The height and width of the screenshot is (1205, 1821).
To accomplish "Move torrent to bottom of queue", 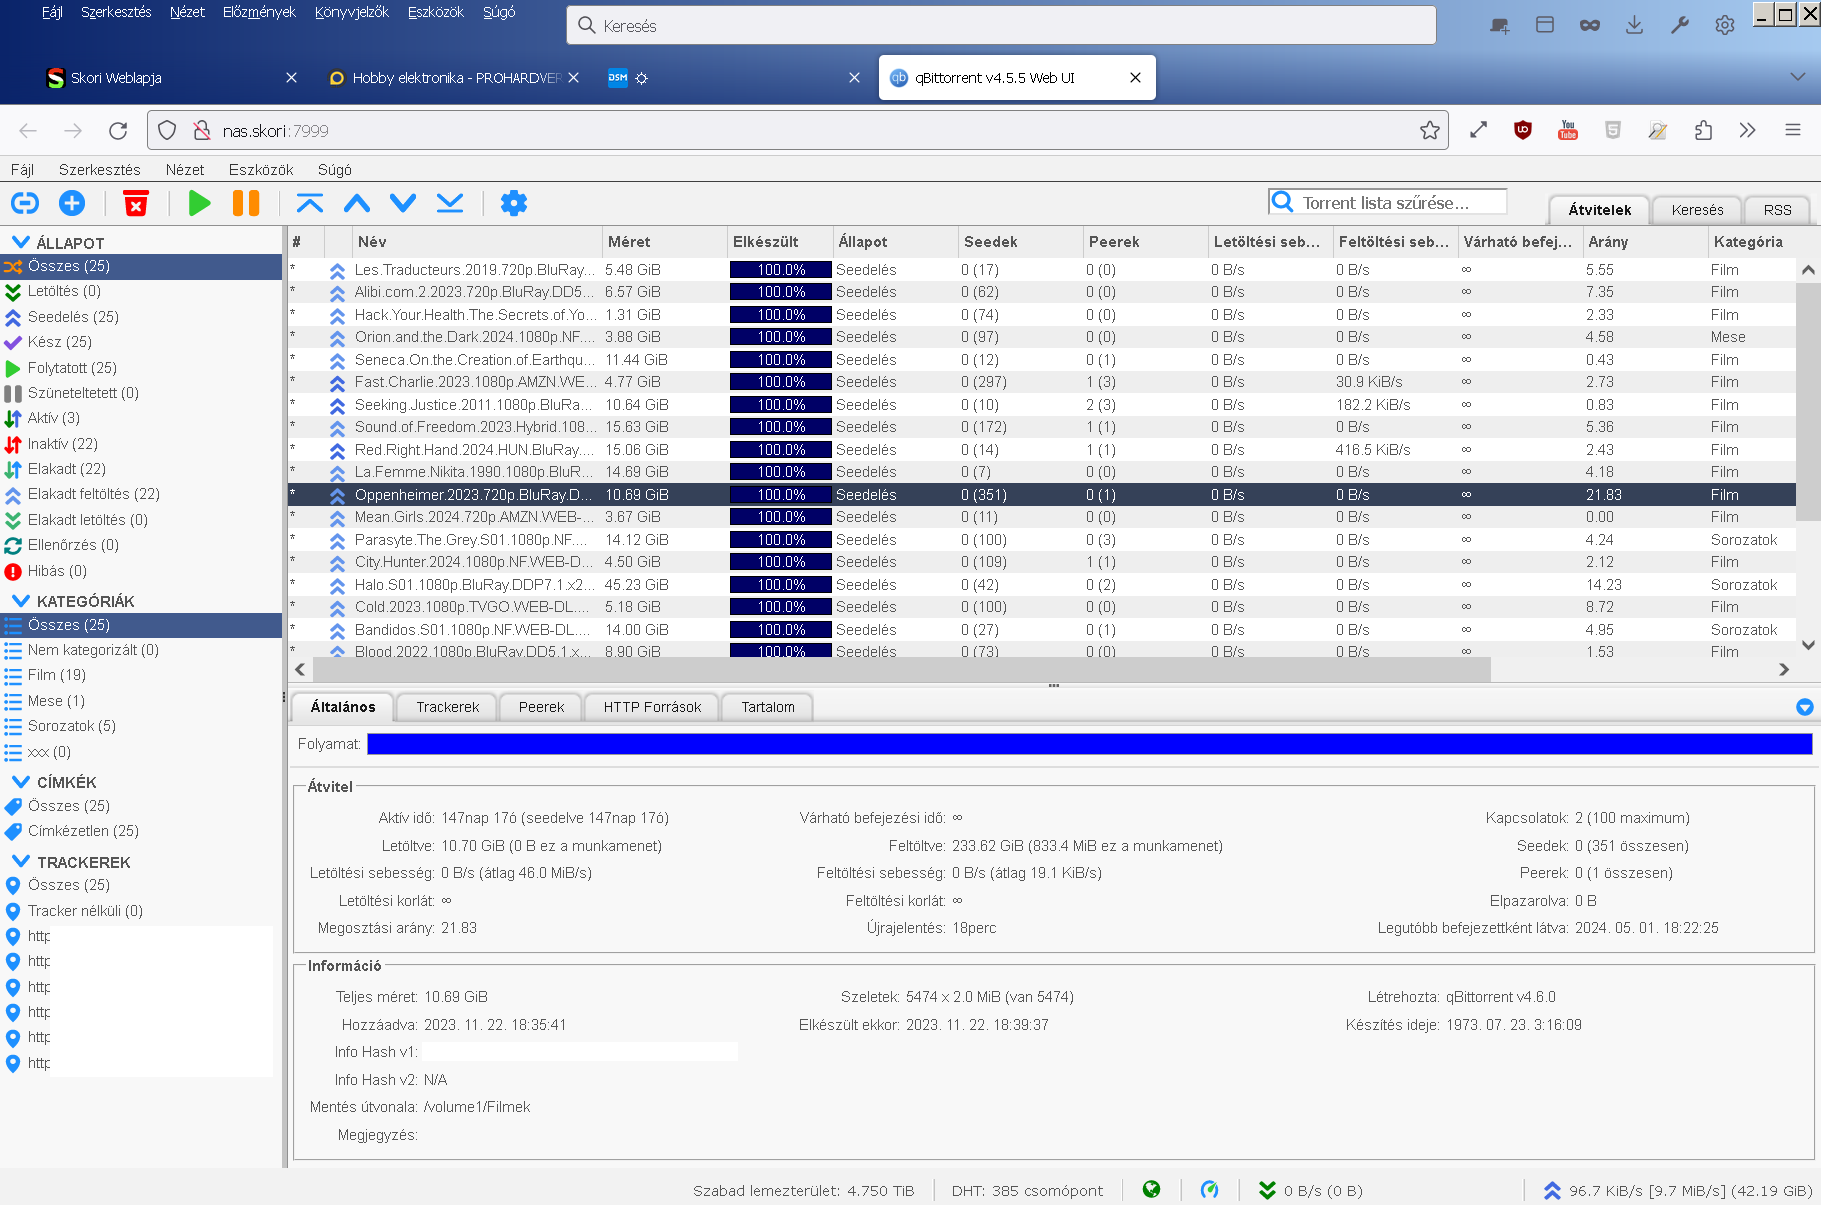I will 450,203.
